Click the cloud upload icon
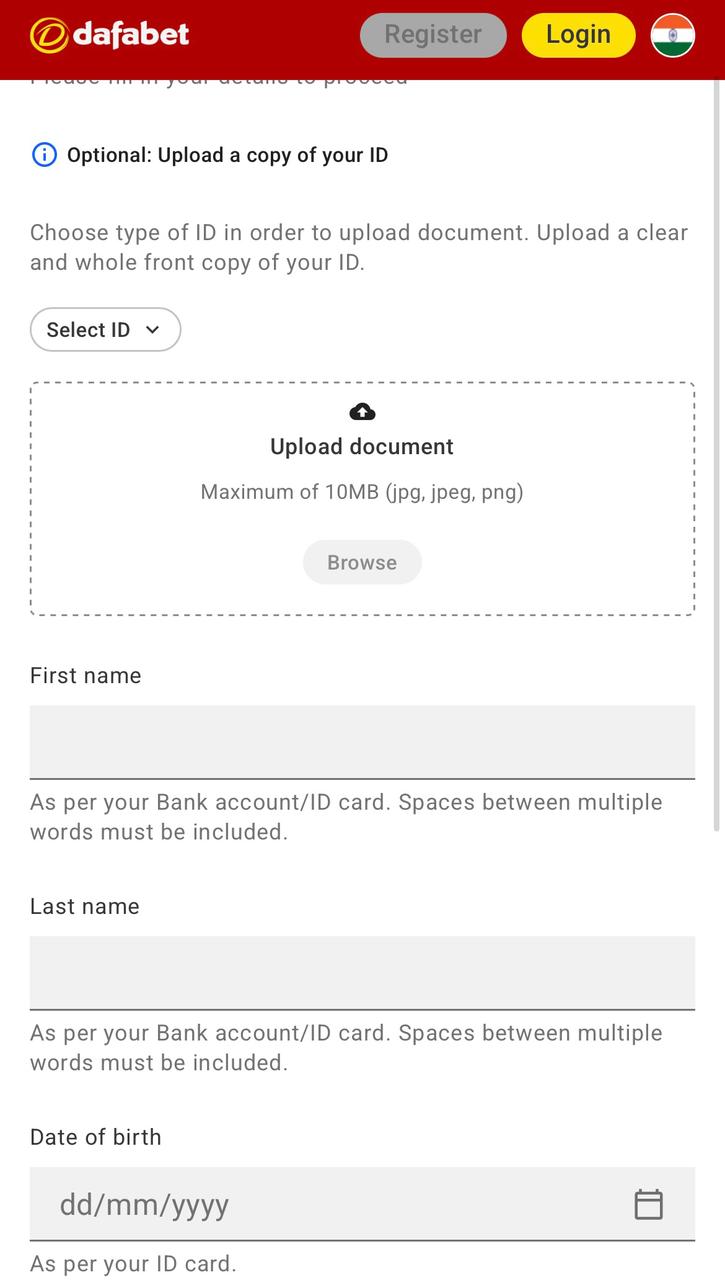 362,412
